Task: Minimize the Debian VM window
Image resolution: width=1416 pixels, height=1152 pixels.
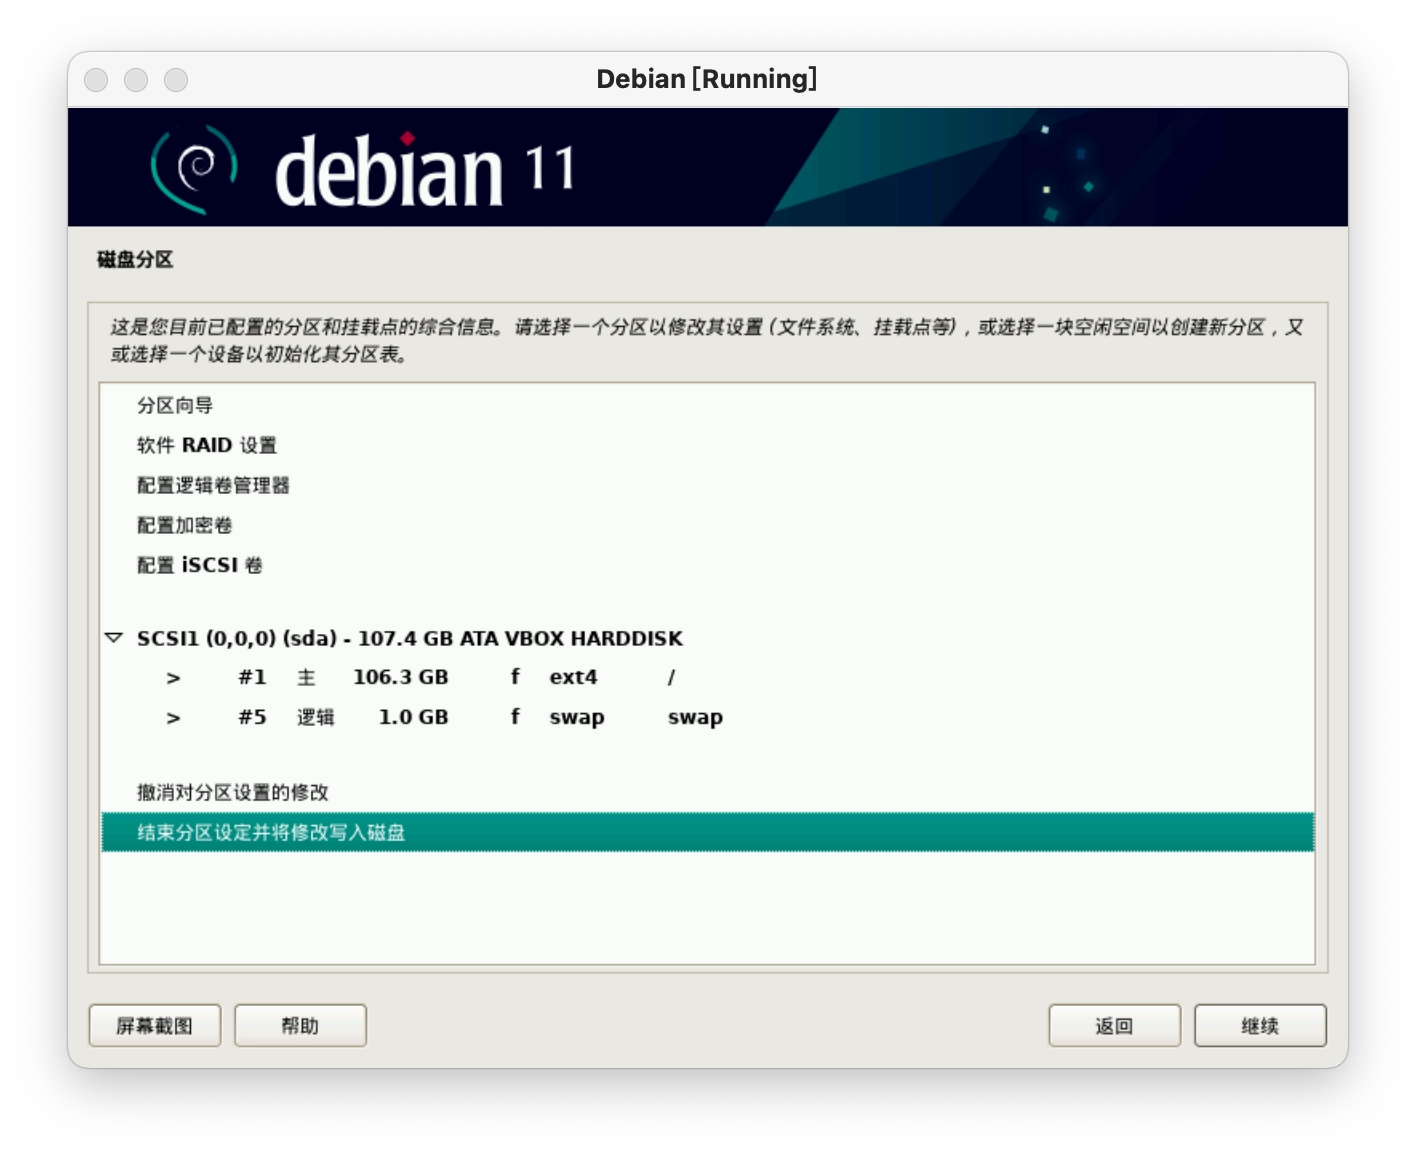Action: [136, 80]
